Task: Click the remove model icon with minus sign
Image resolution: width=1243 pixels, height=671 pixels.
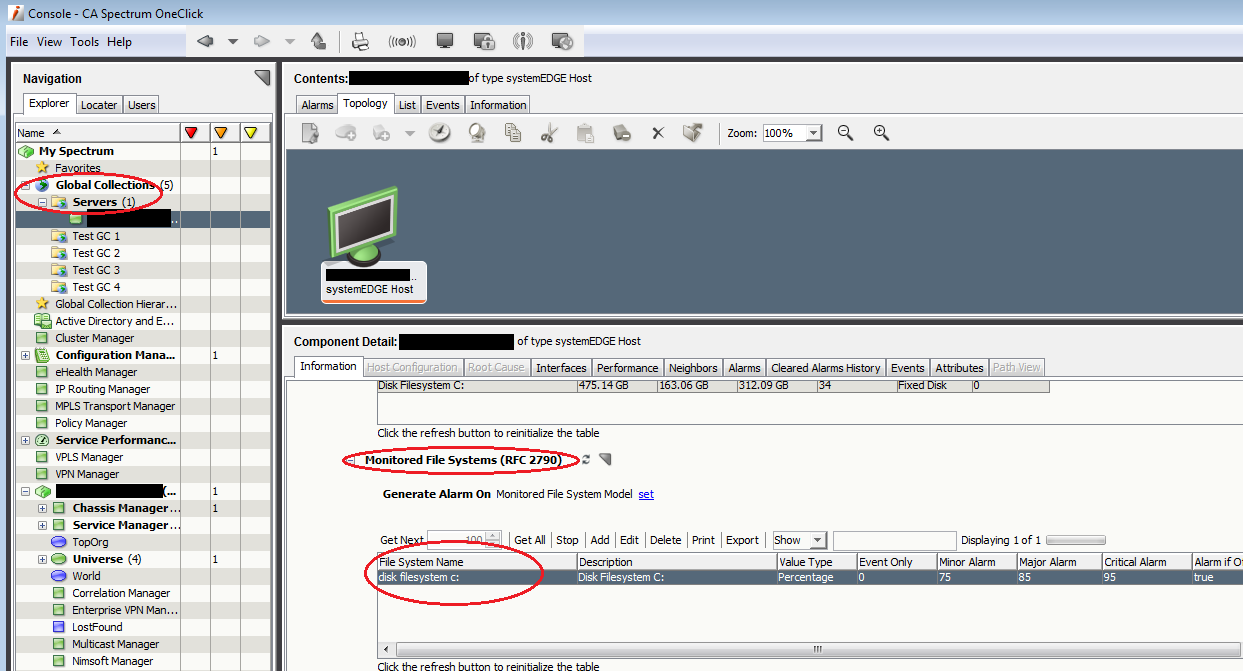Action: [621, 132]
